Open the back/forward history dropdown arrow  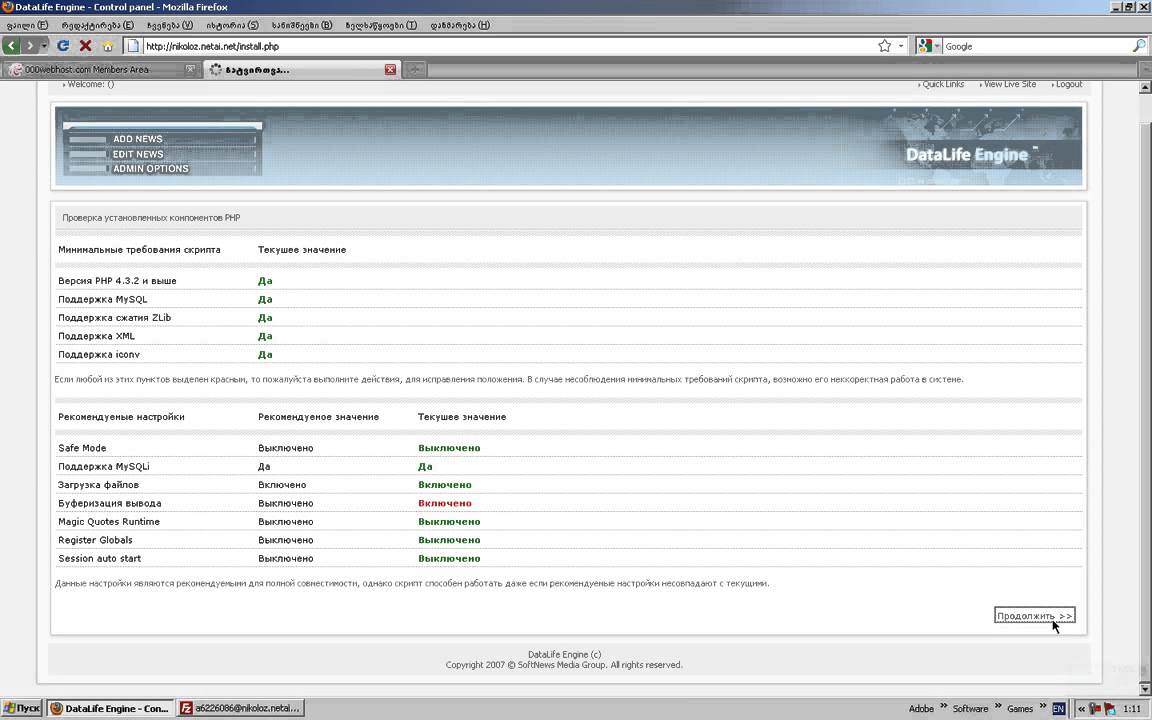(43, 46)
